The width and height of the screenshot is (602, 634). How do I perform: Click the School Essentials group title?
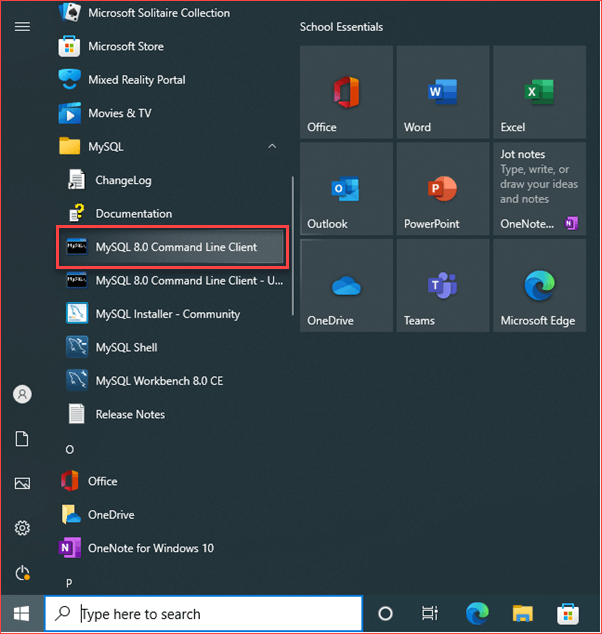[341, 27]
